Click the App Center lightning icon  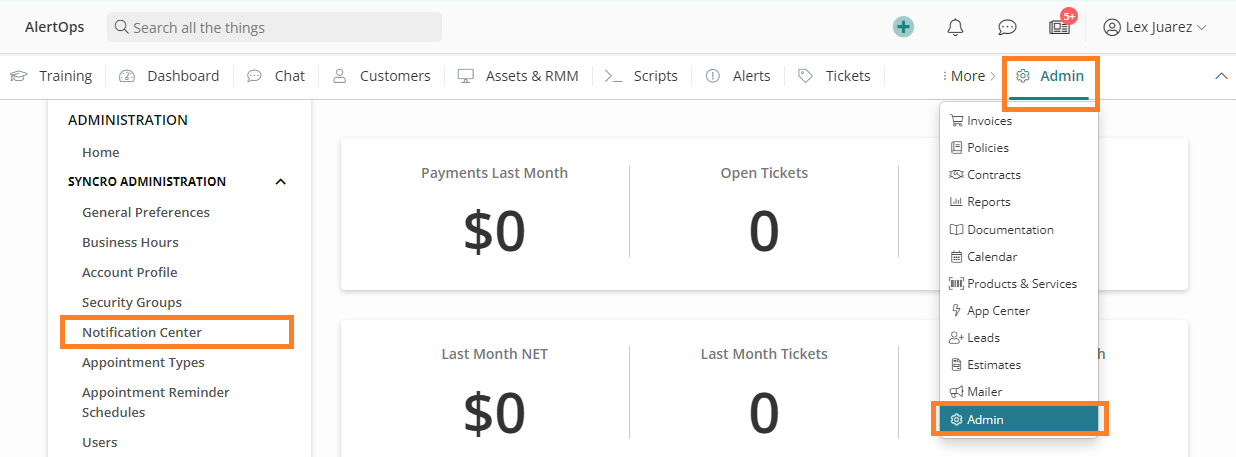pos(957,311)
